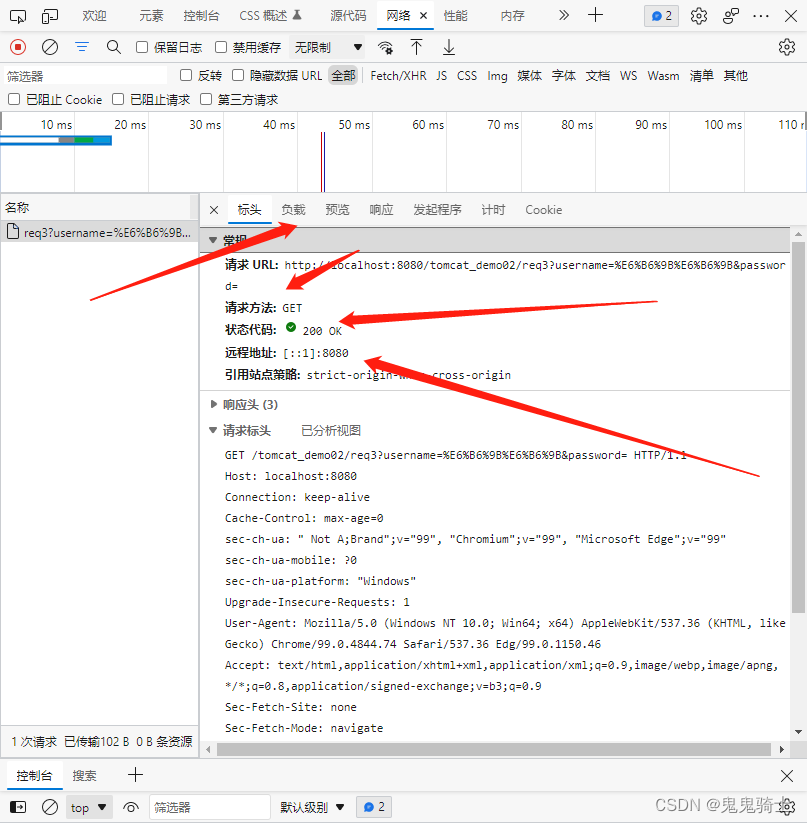The width and height of the screenshot is (807, 823).
Task: Open the 负载 detail tab
Action: pyautogui.click(x=293, y=210)
